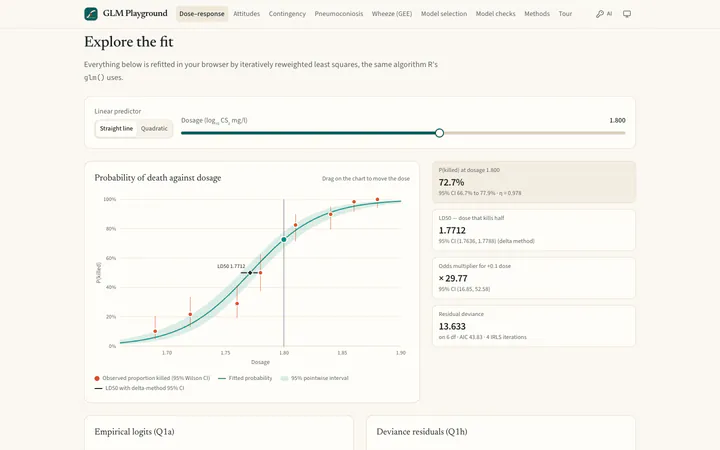
Task: Select the Straight line predictor option
Action: [x=116, y=129]
